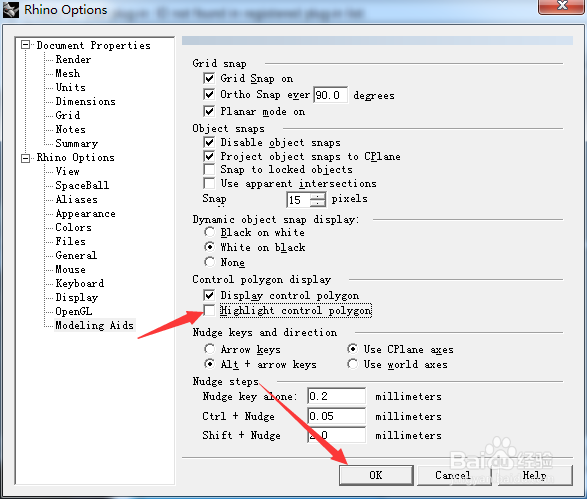This screenshot has width=587, height=499.
Task: Close the Rhino Options dialog
Action: (x=562, y=6)
